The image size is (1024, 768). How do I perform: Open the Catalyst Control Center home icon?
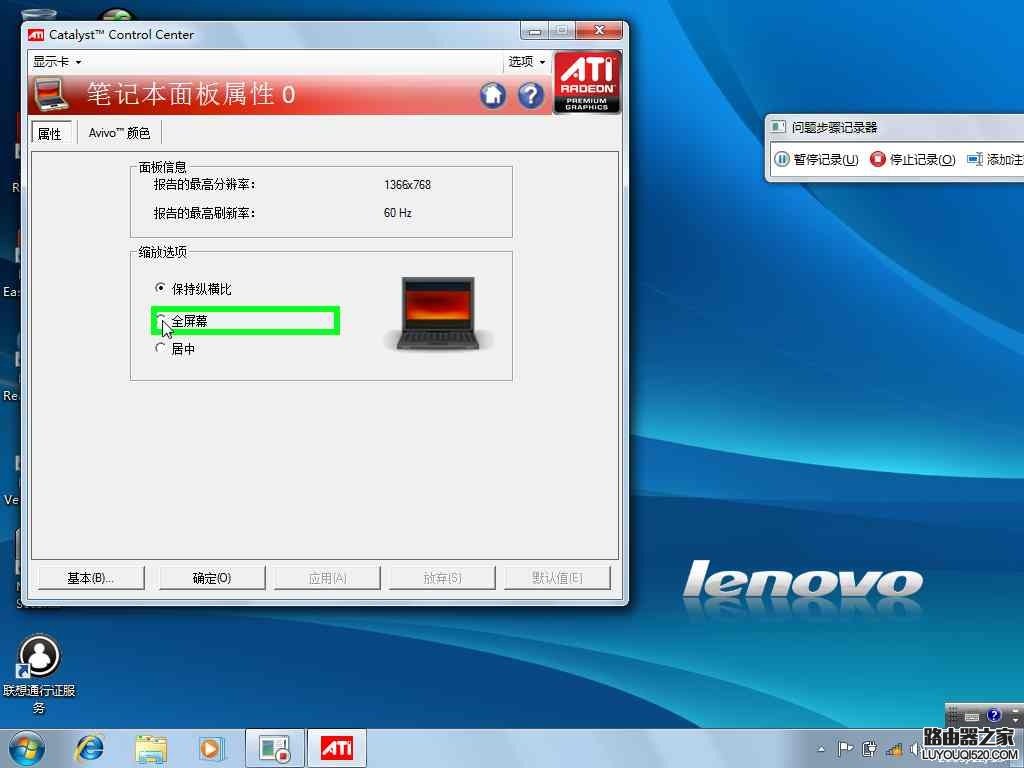pyautogui.click(x=492, y=96)
